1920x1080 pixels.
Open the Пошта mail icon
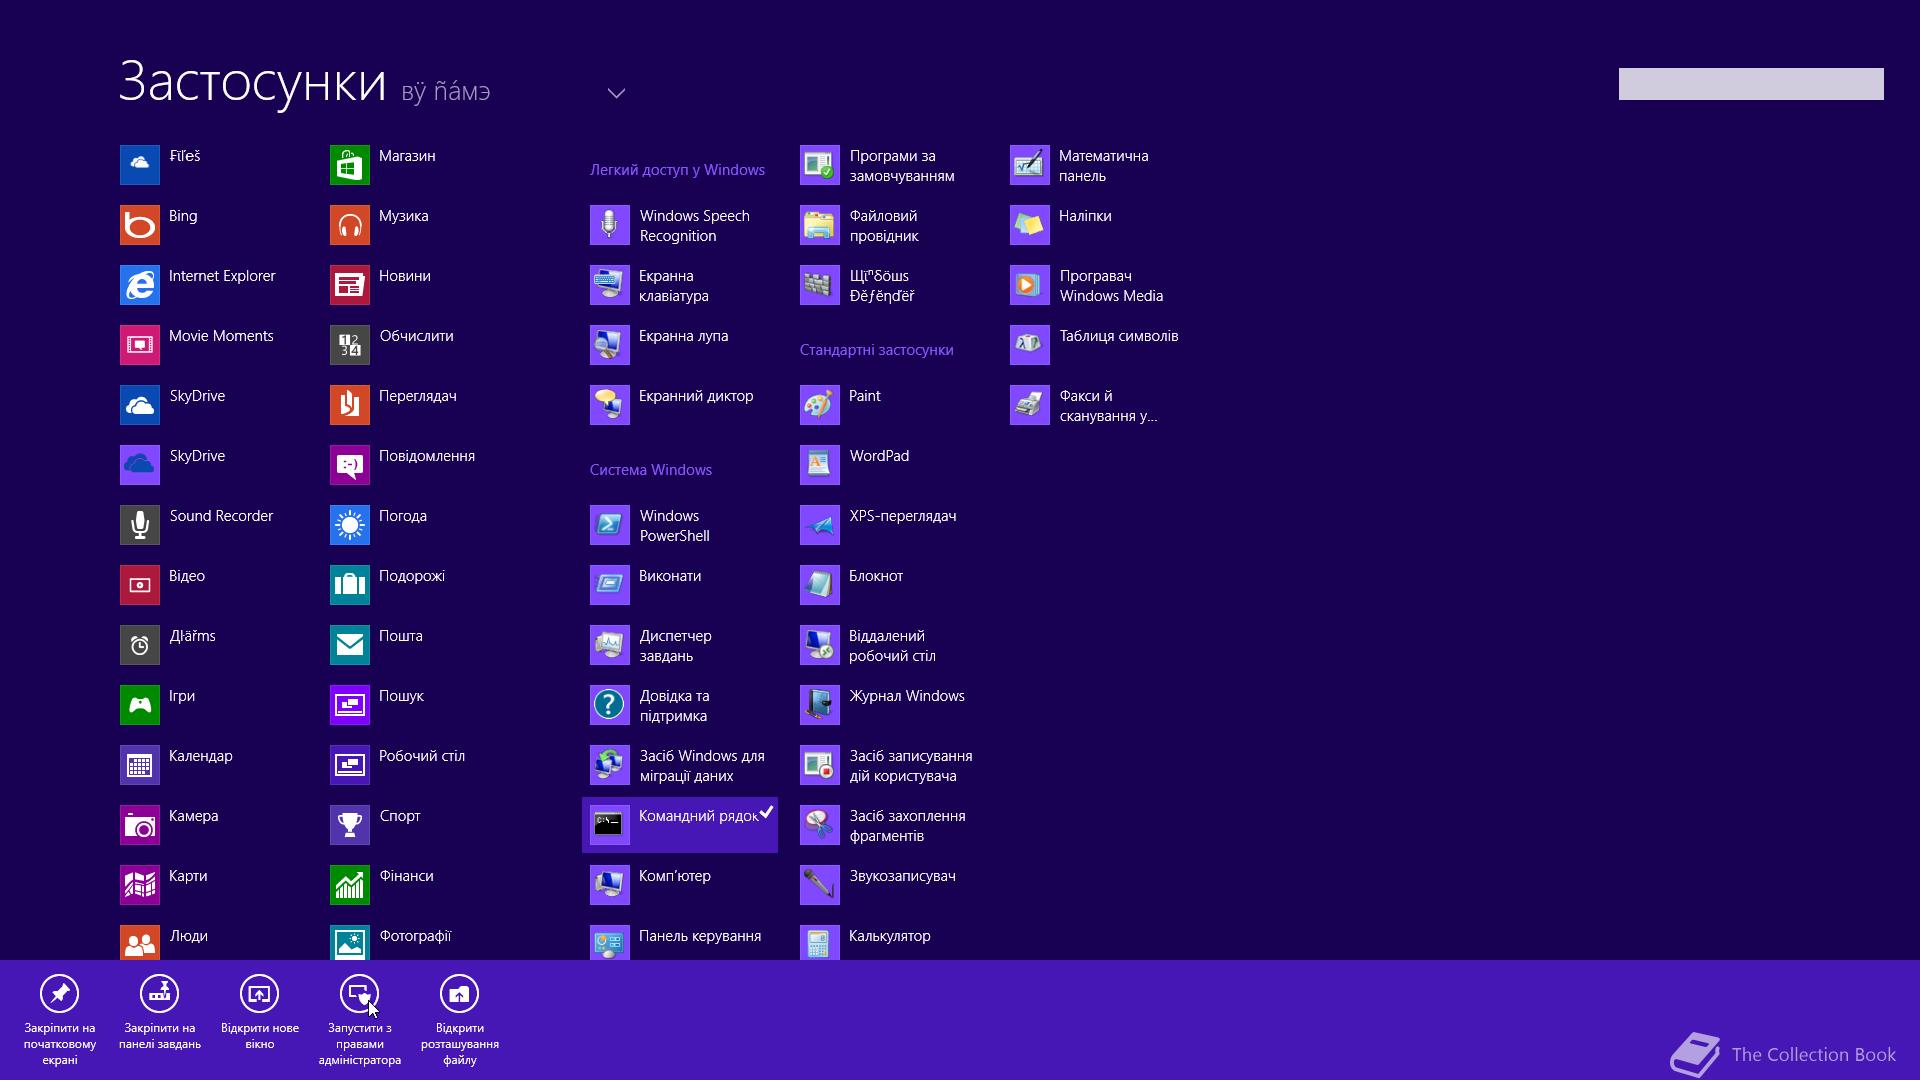(x=350, y=645)
